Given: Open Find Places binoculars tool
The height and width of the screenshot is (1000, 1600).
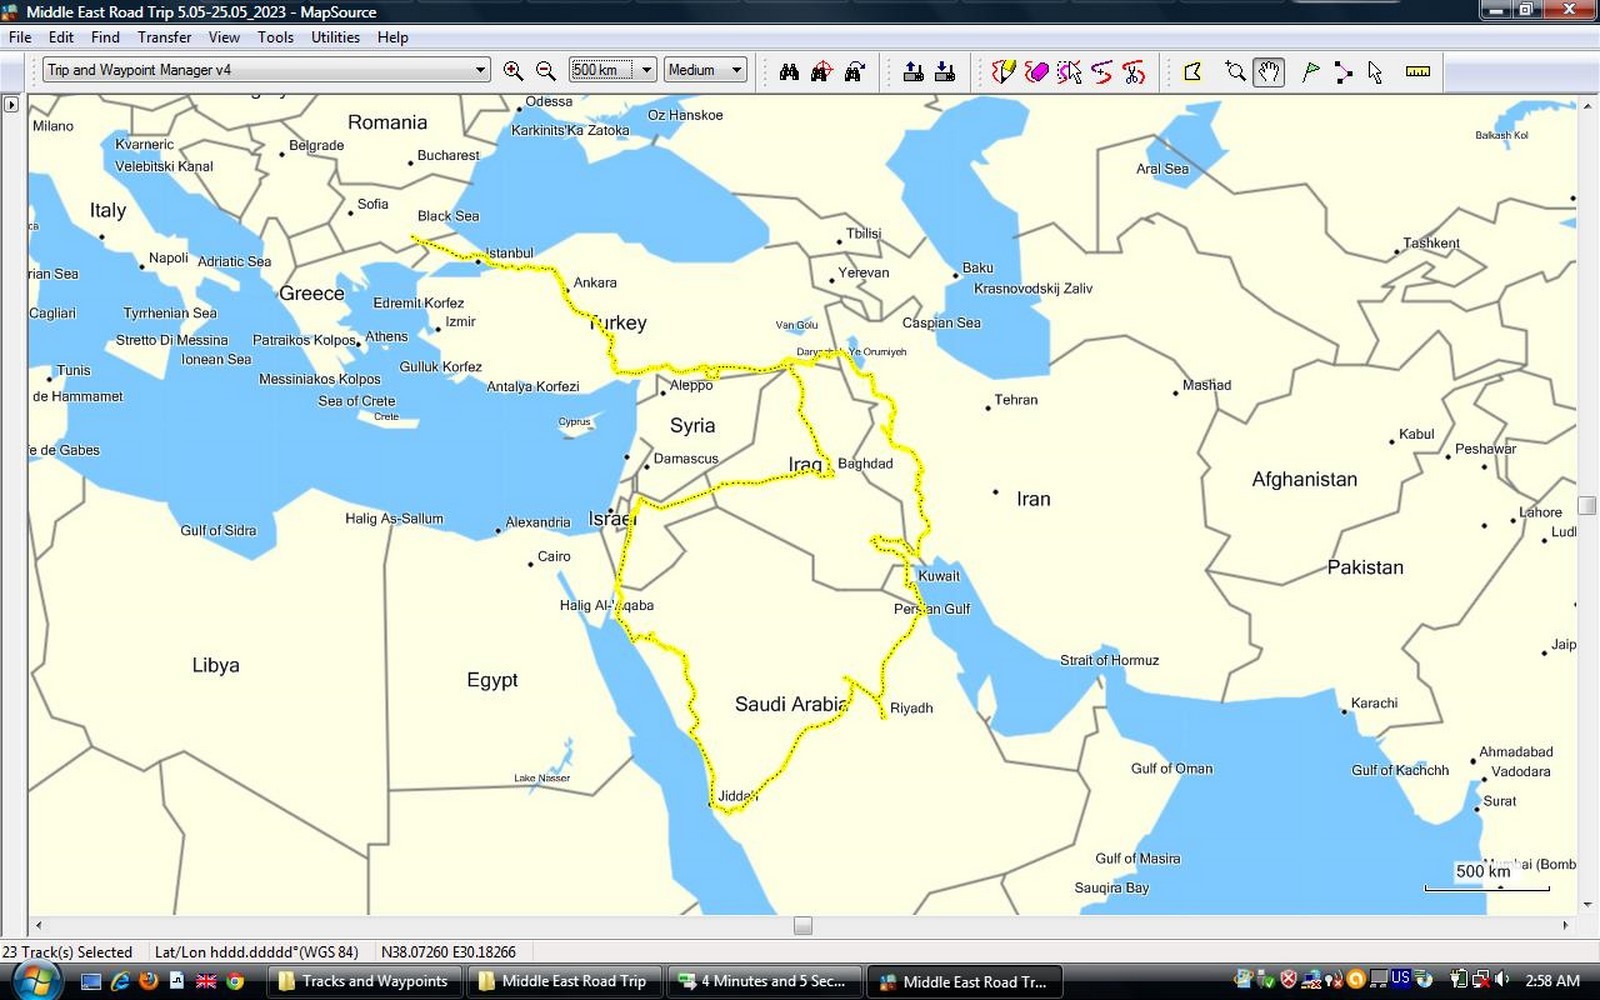Looking at the screenshot, I should tap(789, 71).
